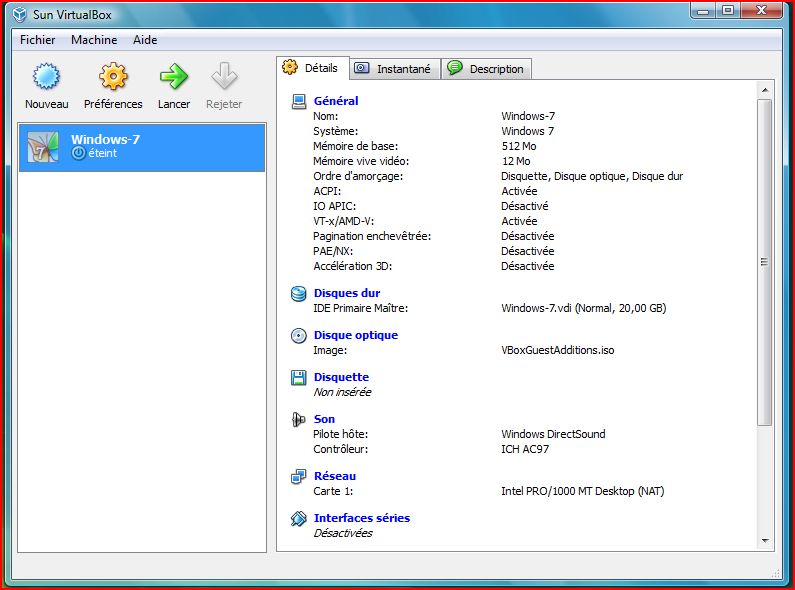
Task: Click the VirtualBox cube title bar icon
Action: click(20, 14)
